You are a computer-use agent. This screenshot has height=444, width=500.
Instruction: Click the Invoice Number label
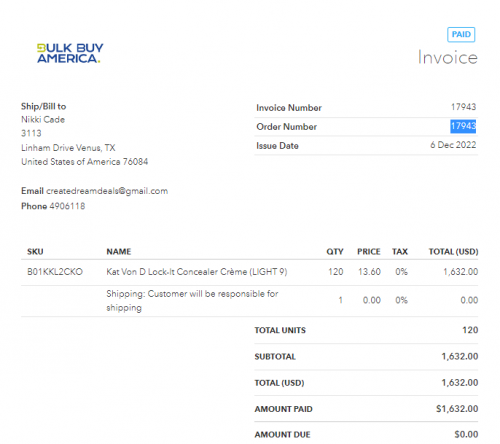click(289, 108)
